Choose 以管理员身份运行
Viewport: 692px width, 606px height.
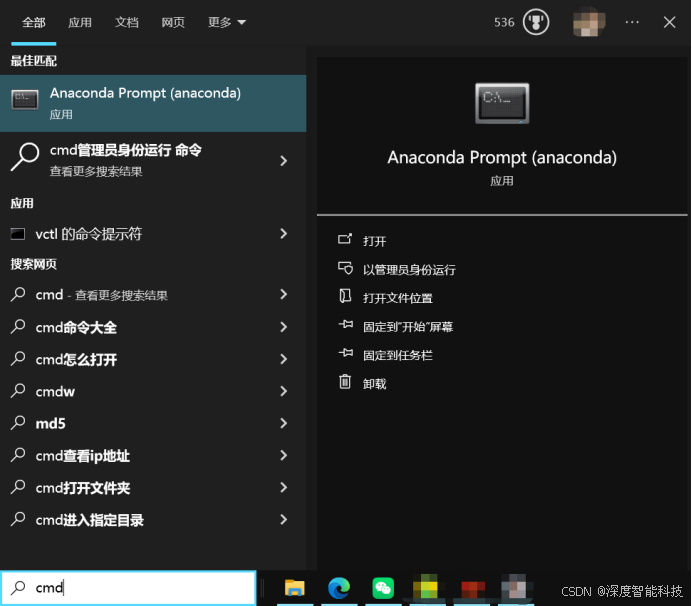coord(409,270)
